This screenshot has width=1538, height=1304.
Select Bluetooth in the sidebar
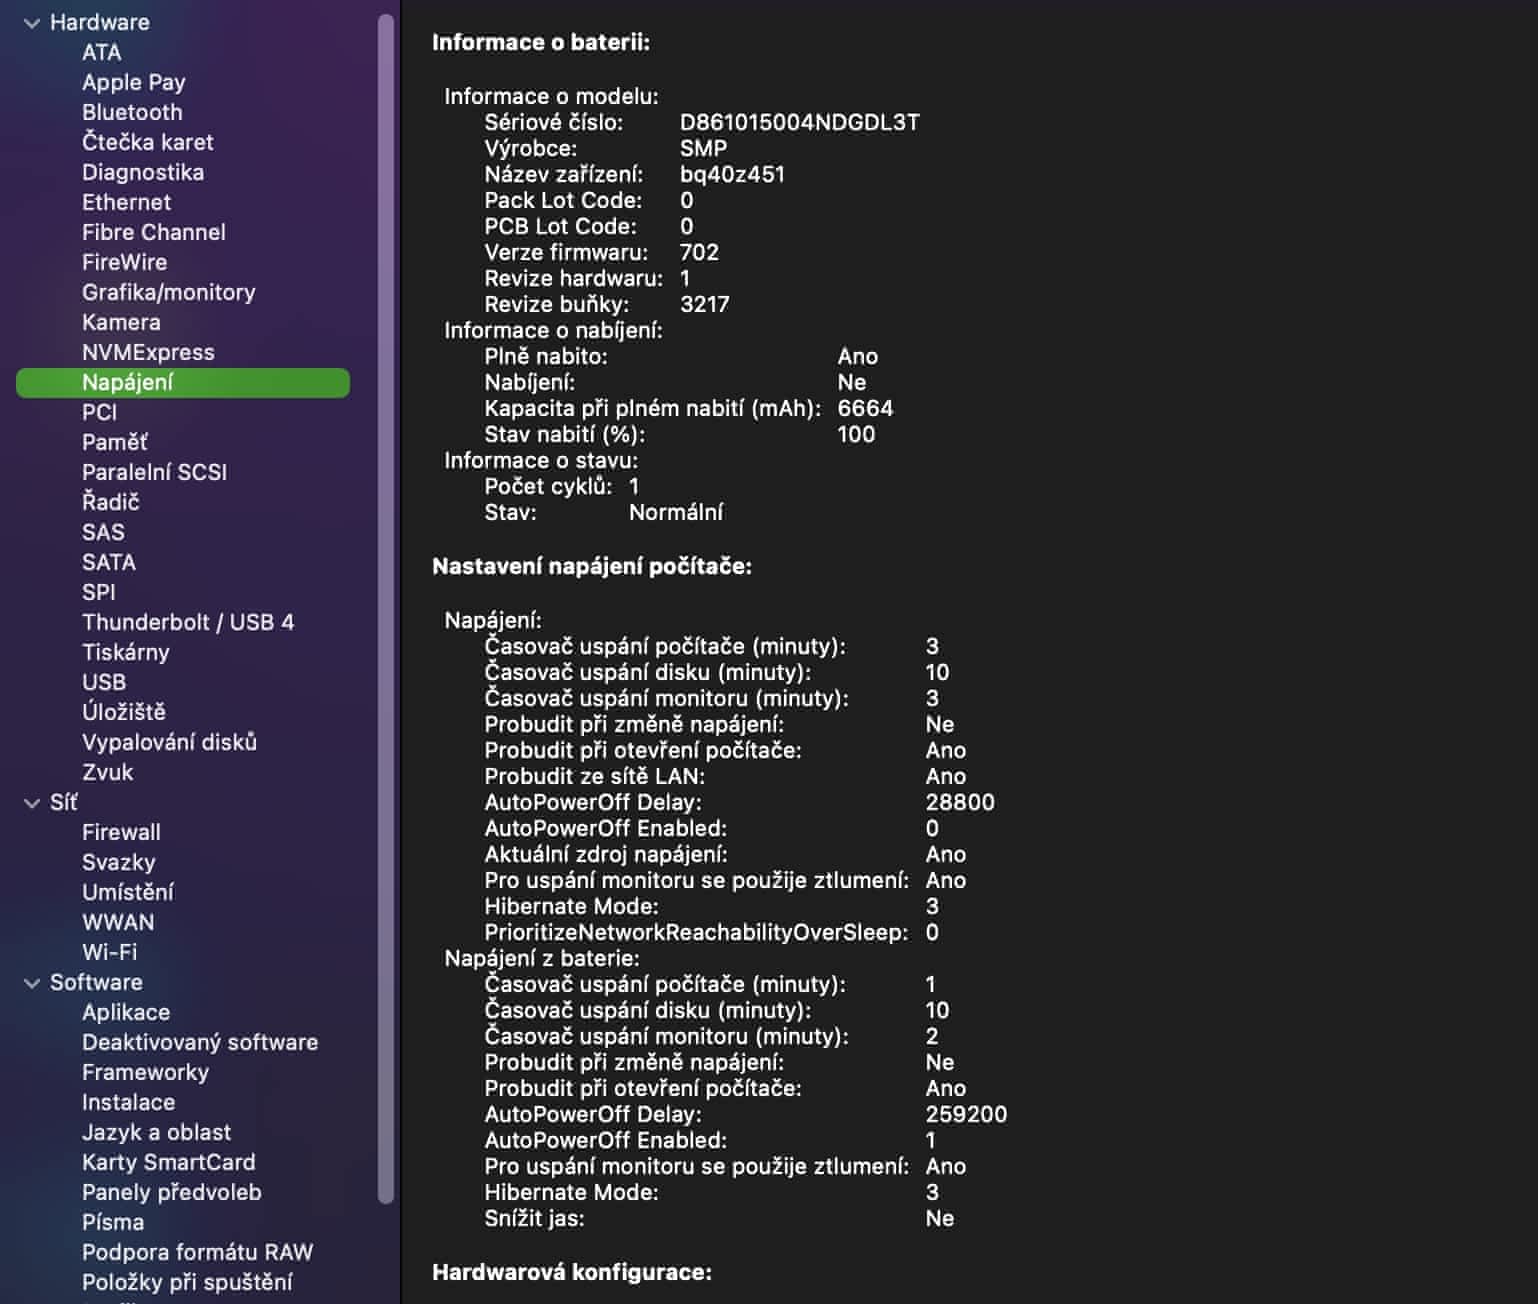(x=132, y=112)
